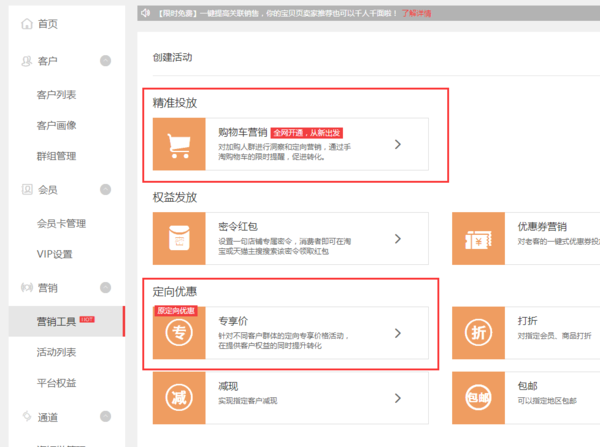Click the 了解详情 link in banner
600x447 pixels.
click(x=416, y=14)
